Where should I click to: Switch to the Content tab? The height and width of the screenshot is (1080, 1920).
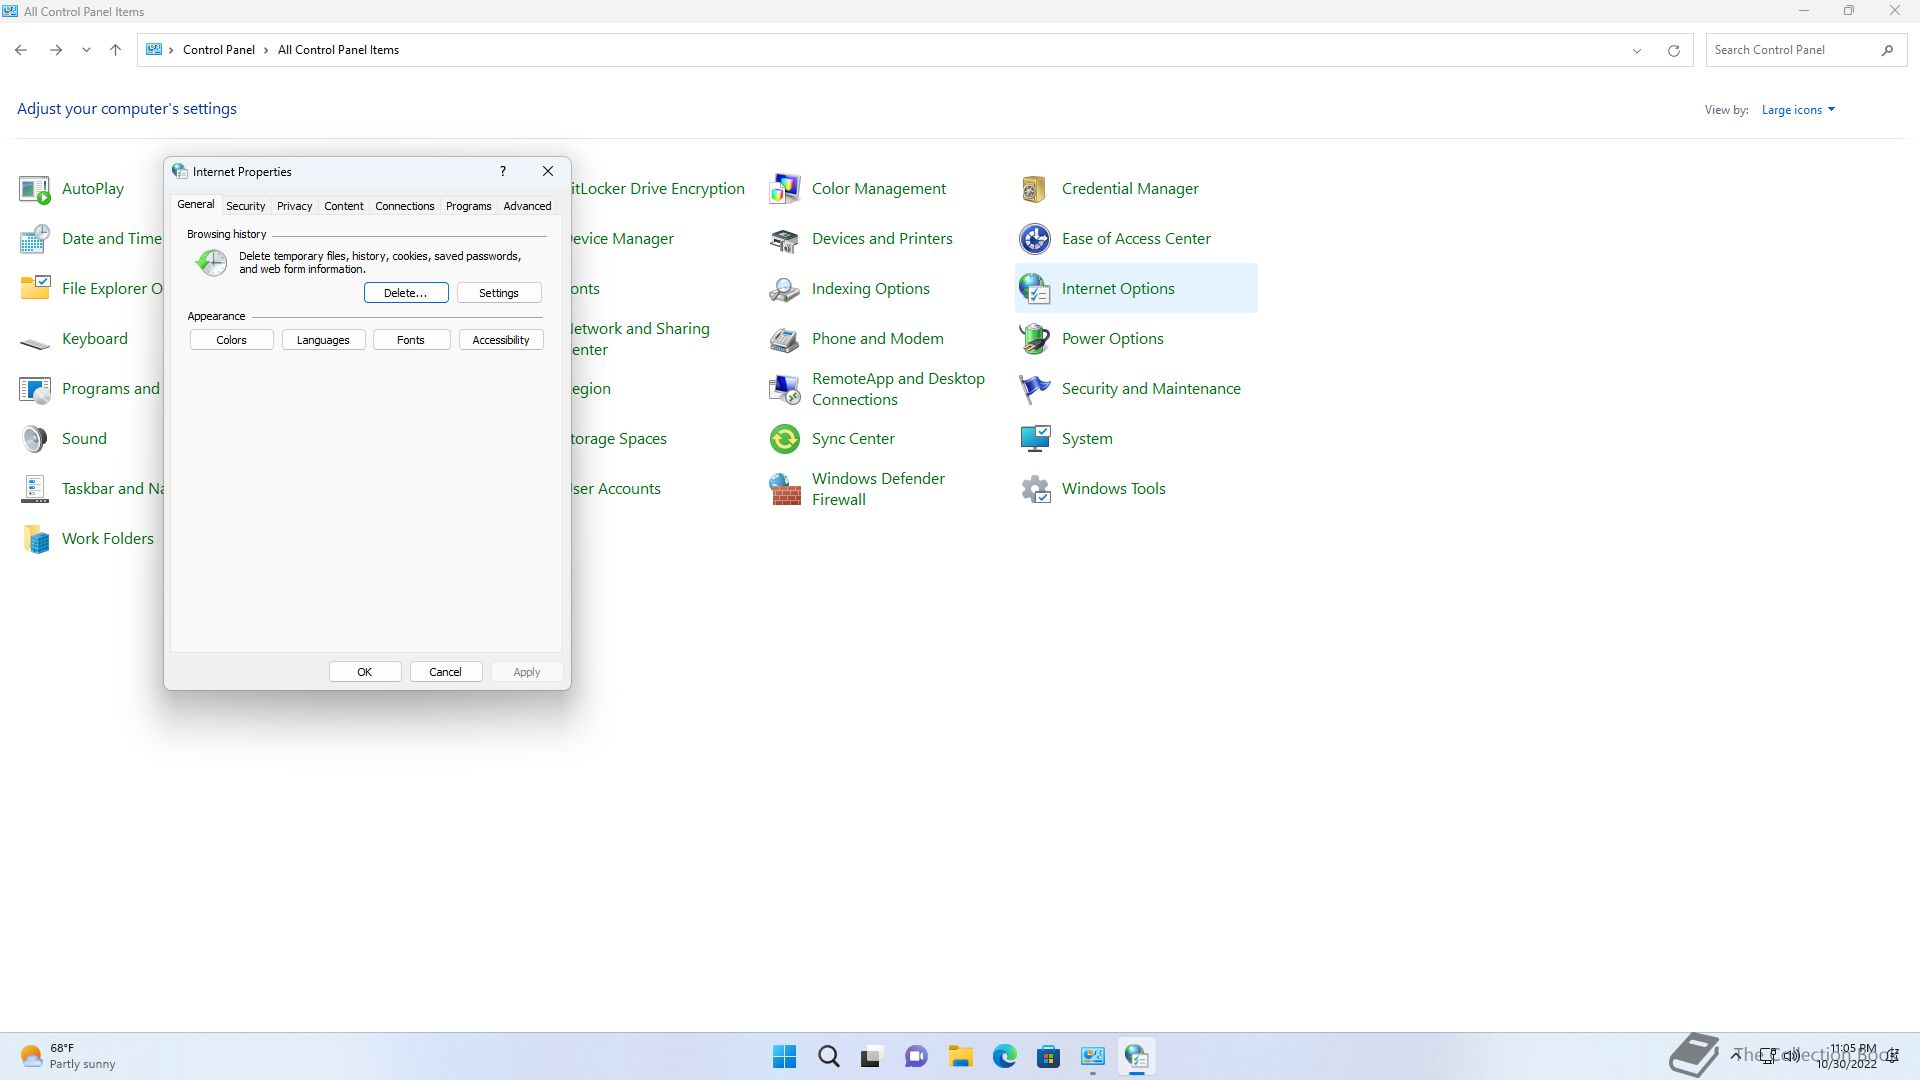point(343,206)
